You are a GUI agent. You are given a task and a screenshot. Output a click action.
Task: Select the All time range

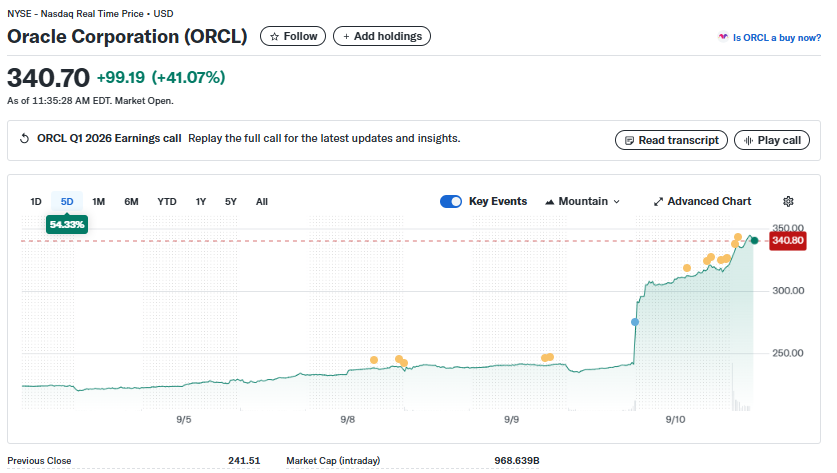pos(262,202)
